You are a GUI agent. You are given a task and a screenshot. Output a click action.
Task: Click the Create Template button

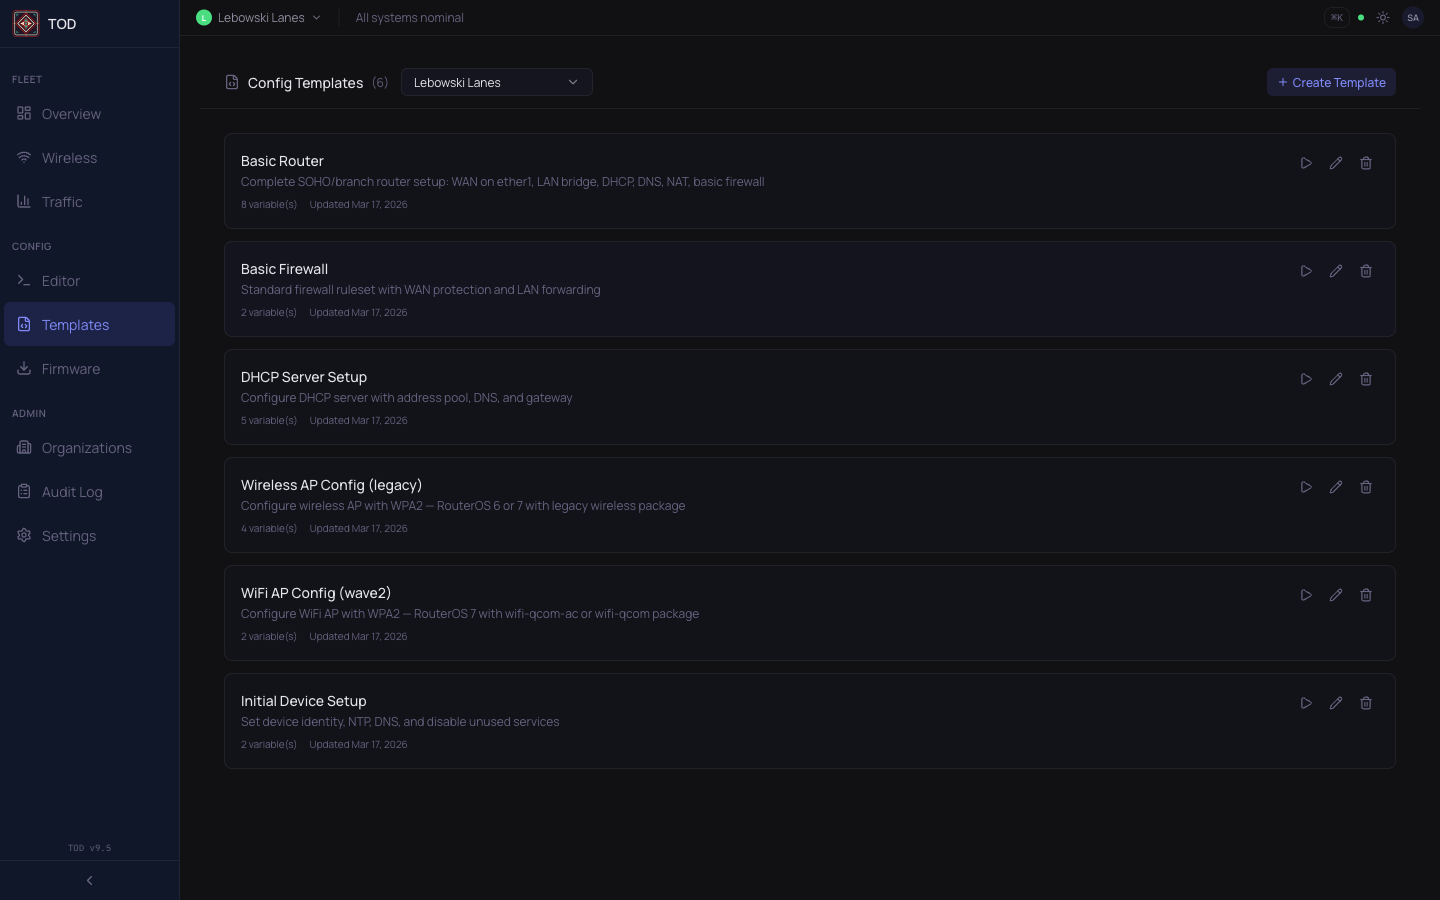pyautogui.click(x=1331, y=82)
